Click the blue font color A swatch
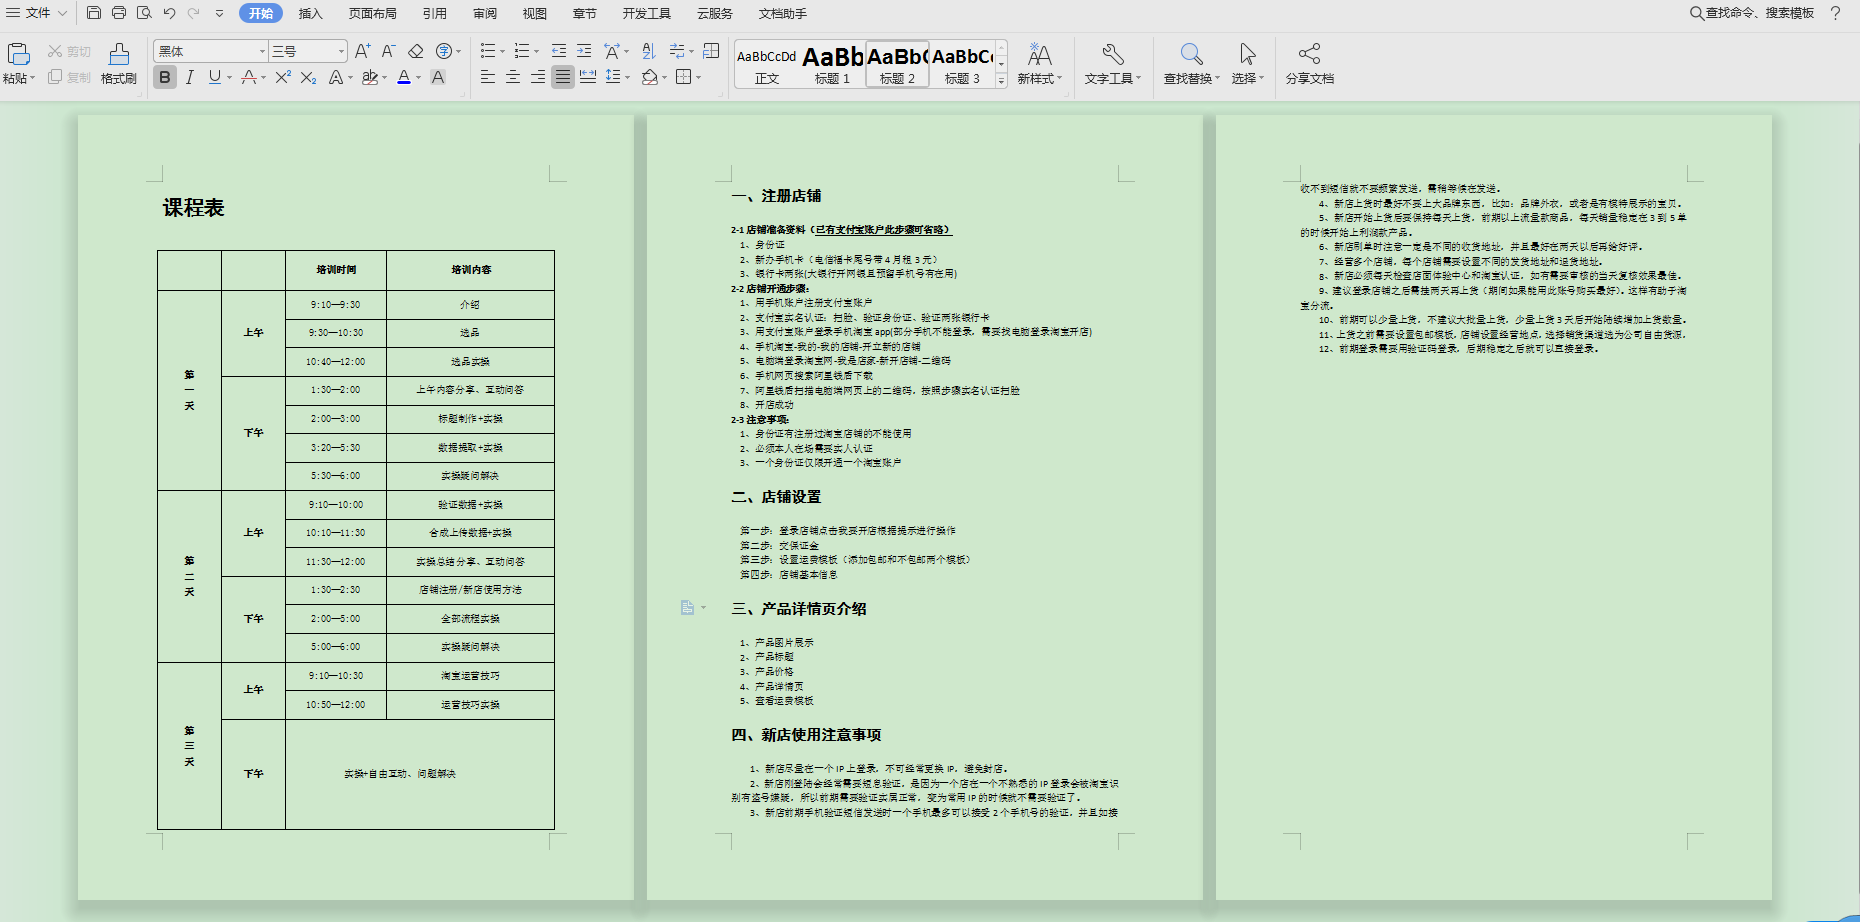This screenshot has width=1860, height=922. 403,77
